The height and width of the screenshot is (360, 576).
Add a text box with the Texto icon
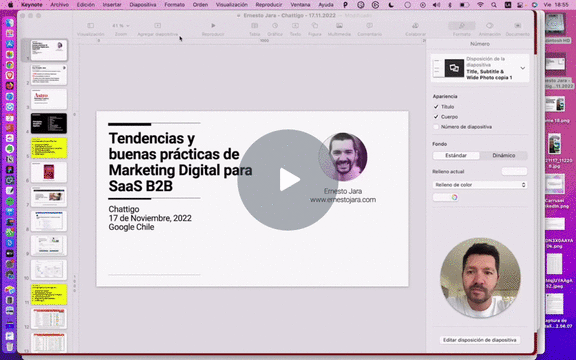295,26
